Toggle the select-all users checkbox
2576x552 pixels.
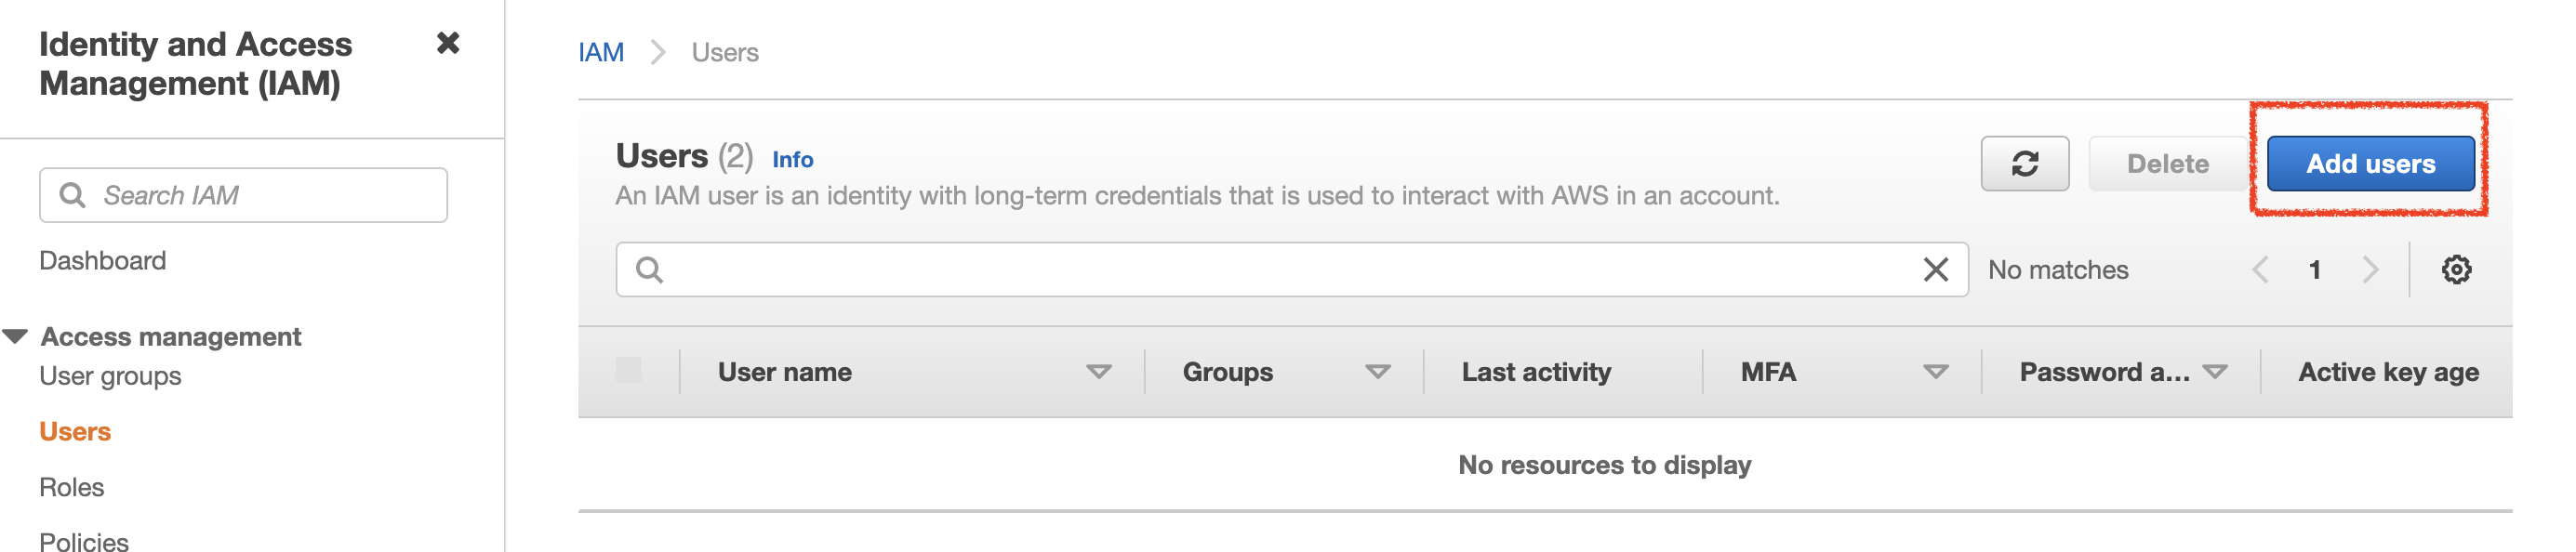coord(629,371)
